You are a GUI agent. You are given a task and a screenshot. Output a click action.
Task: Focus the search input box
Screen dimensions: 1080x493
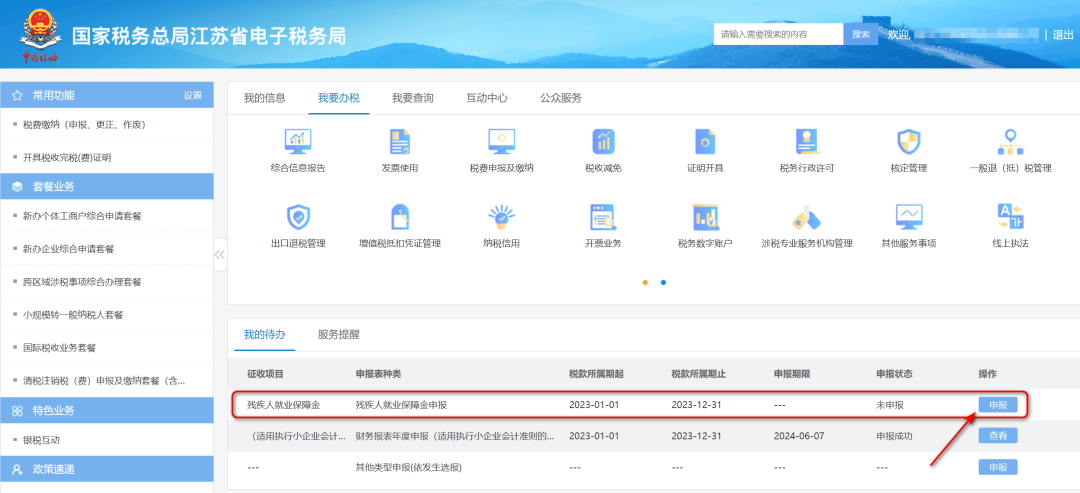[x=778, y=34]
